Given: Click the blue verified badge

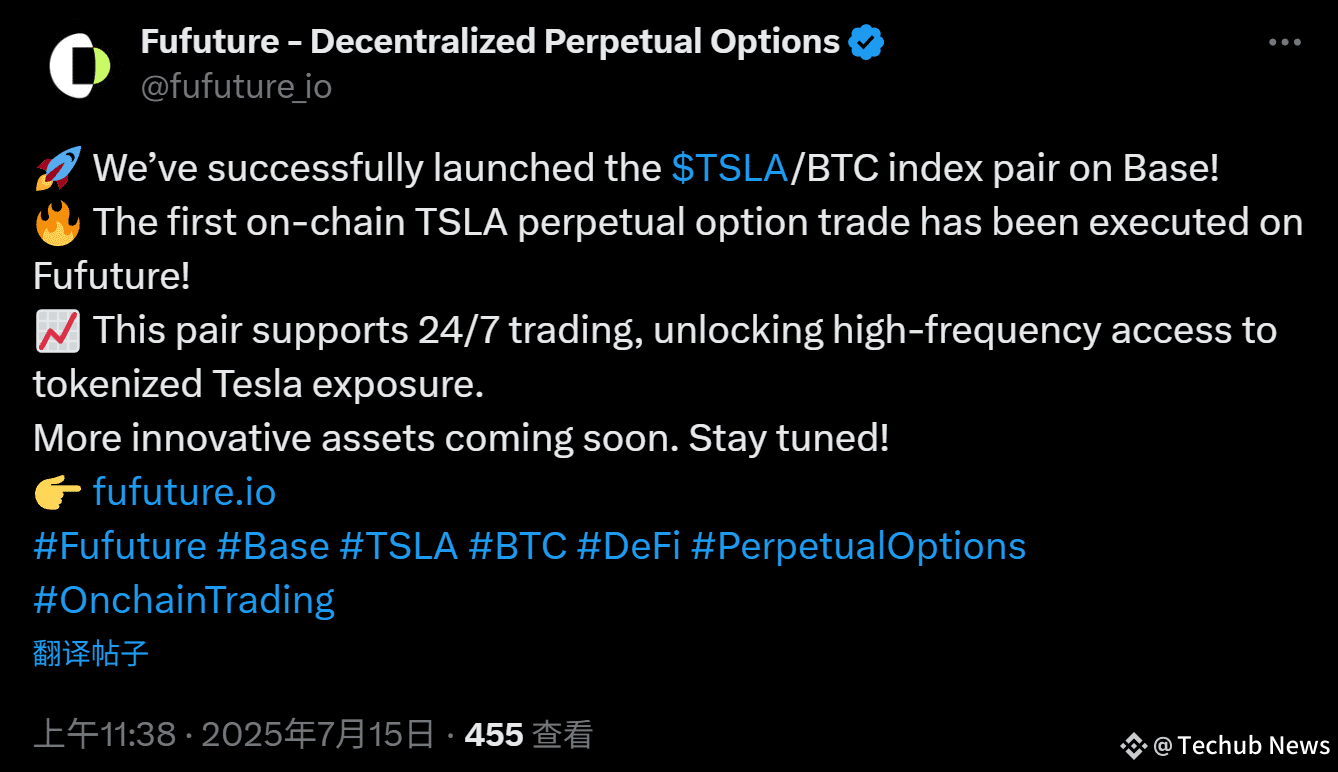Looking at the screenshot, I should click(x=866, y=42).
